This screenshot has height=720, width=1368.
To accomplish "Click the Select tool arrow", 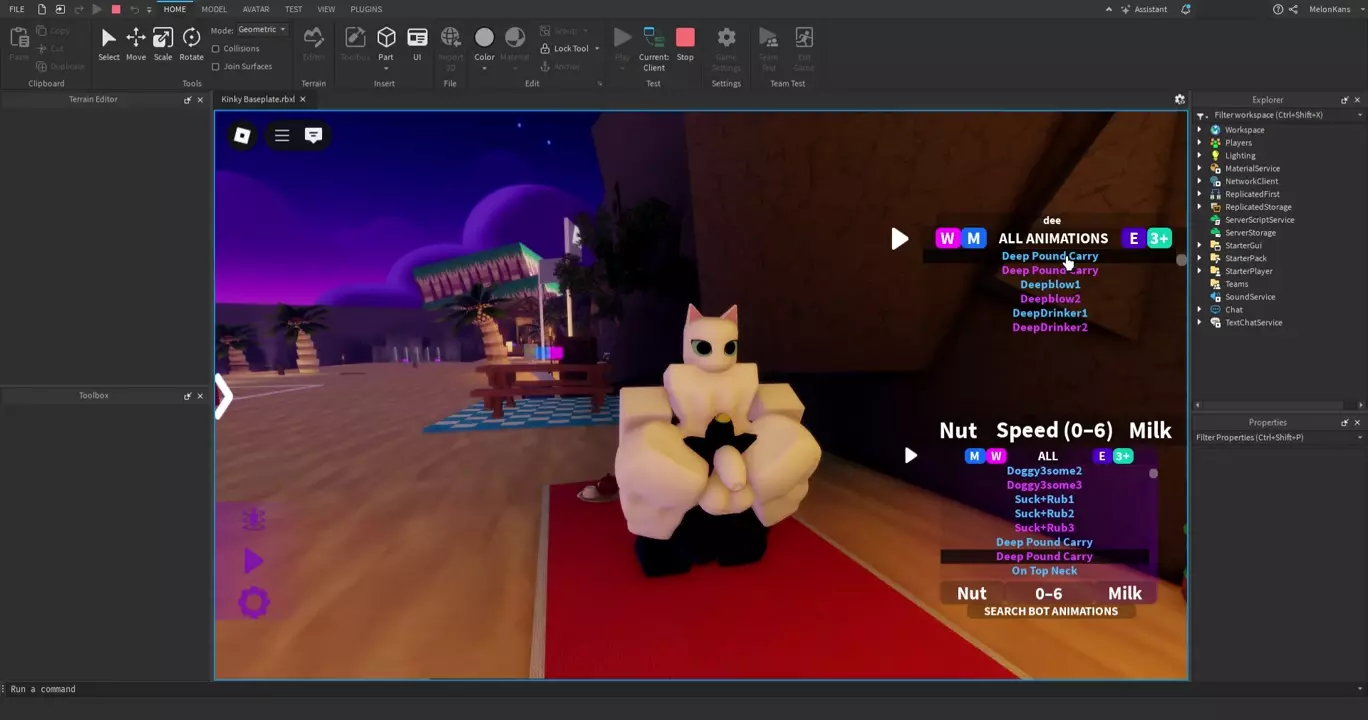I will pyautogui.click(x=109, y=43).
